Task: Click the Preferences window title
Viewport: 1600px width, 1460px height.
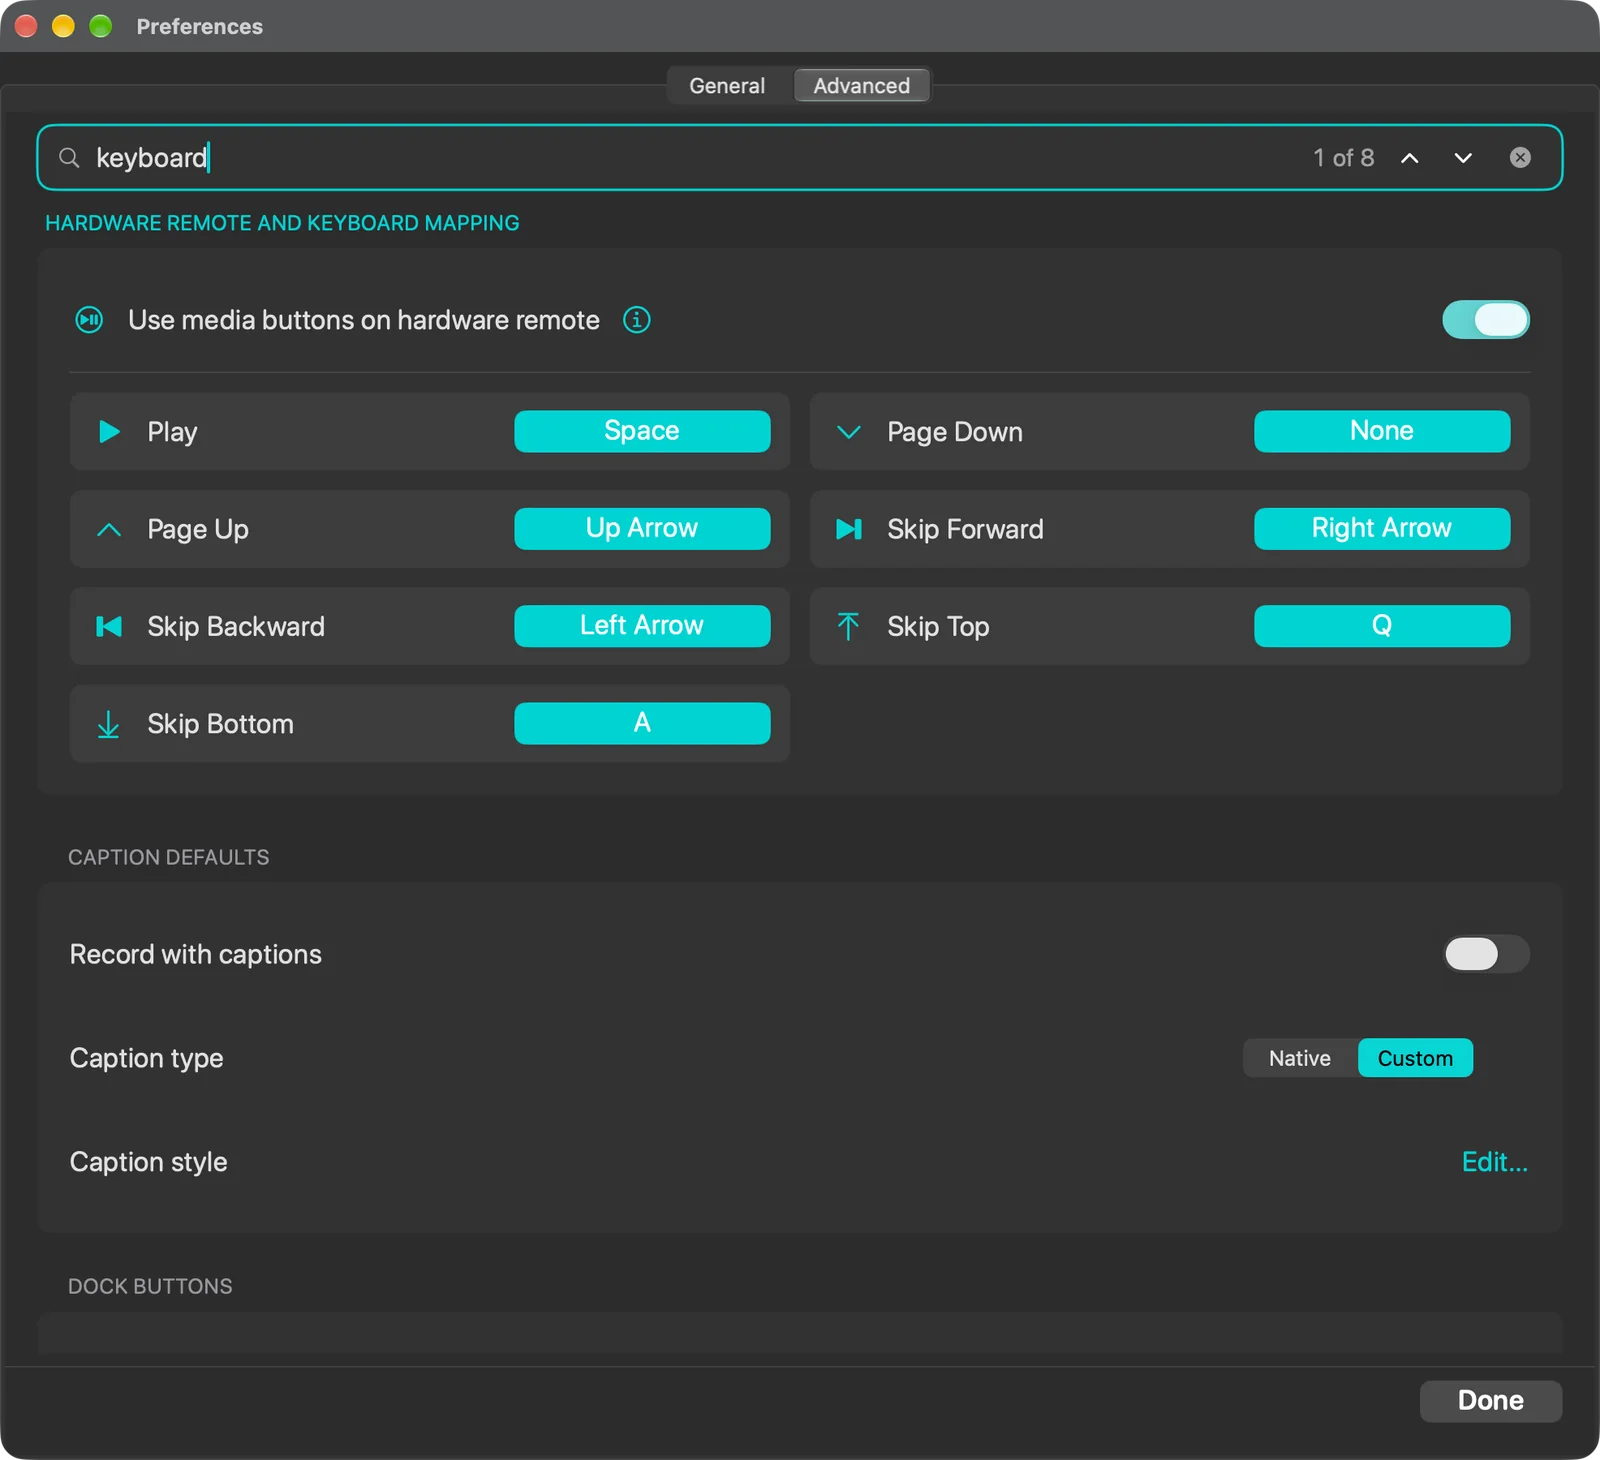Action: [x=199, y=27]
